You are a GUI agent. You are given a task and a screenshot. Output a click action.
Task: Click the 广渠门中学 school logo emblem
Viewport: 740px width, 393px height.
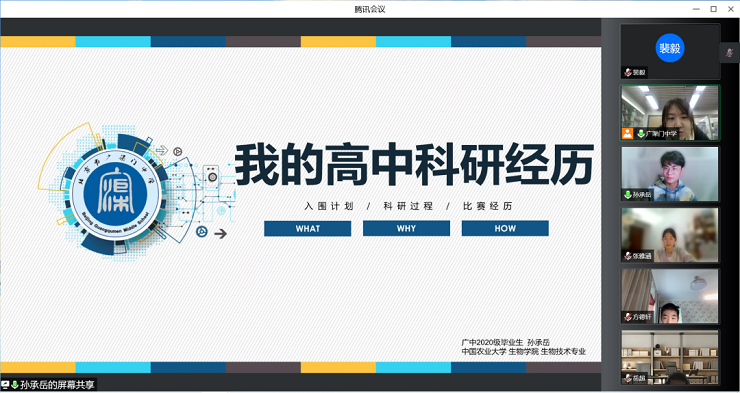[116, 194]
